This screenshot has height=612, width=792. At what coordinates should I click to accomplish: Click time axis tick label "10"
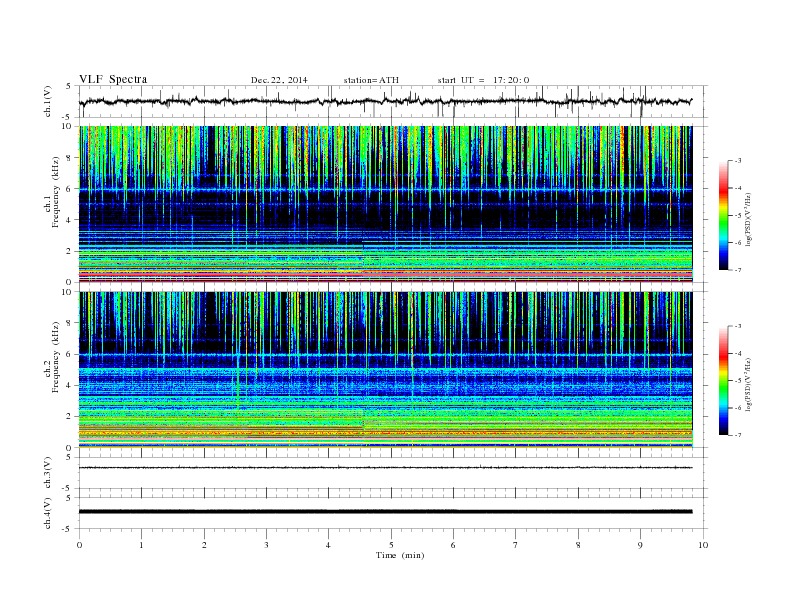click(x=703, y=545)
